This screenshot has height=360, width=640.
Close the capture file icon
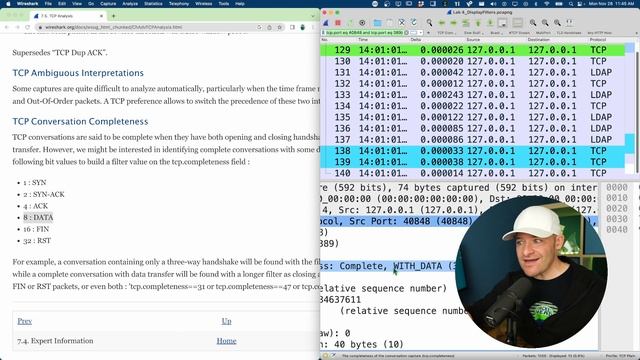click(402, 22)
